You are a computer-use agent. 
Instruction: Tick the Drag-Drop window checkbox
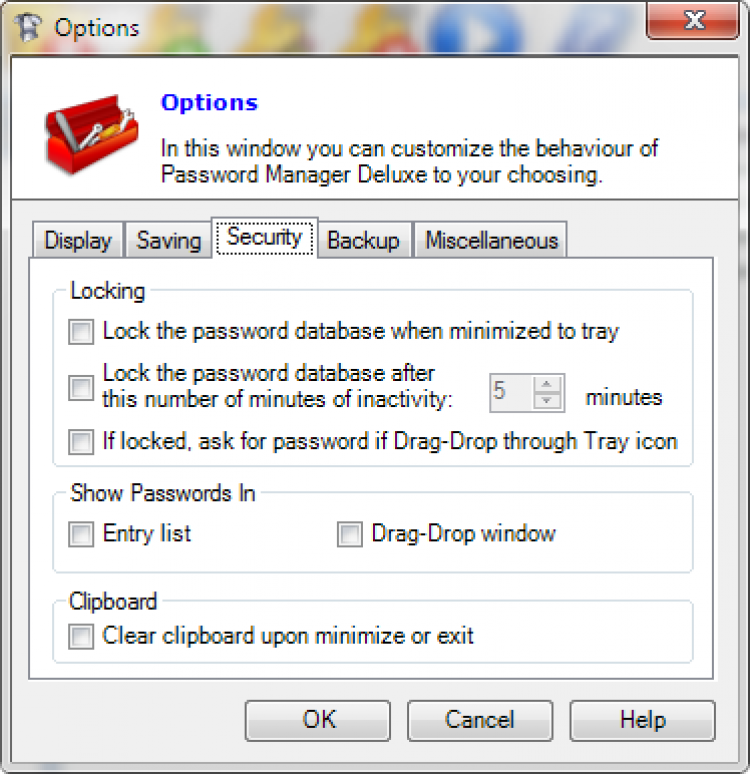(349, 534)
